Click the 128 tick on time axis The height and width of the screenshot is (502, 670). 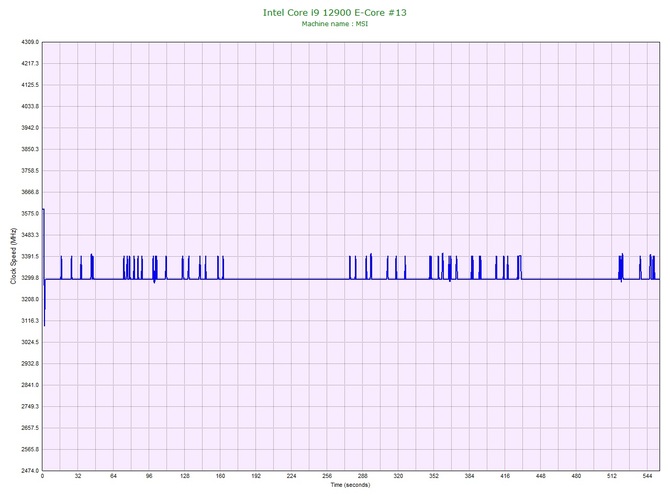click(185, 476)
